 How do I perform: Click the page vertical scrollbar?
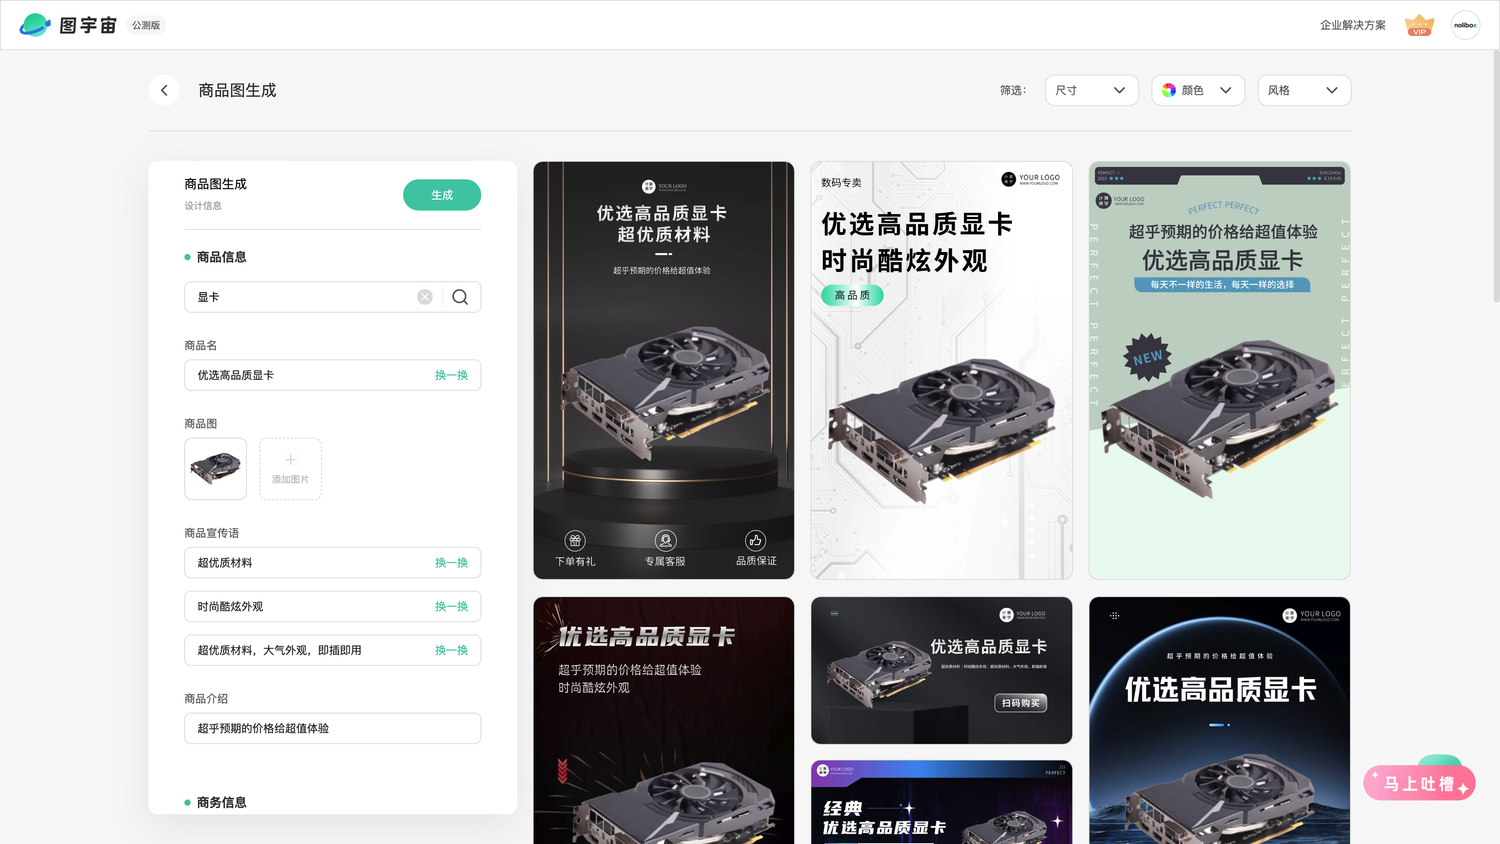click(x=1495, y=176)
